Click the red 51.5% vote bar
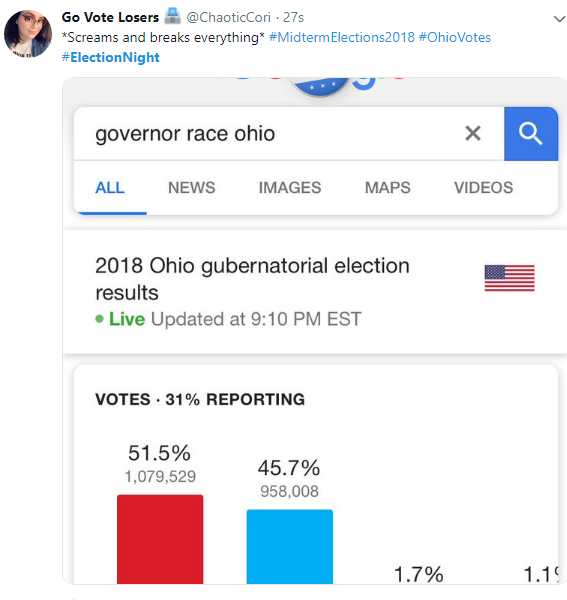567x600 pixels. pyautogui.click(x=160, y=539)
